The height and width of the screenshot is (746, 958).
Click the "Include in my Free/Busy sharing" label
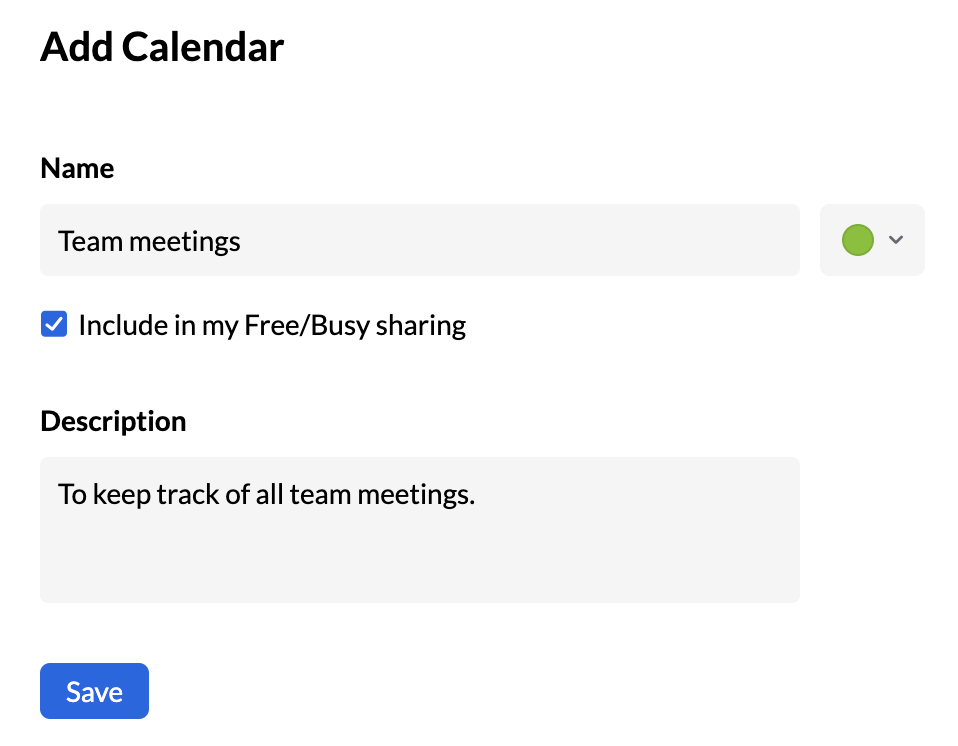click(271, 325)
